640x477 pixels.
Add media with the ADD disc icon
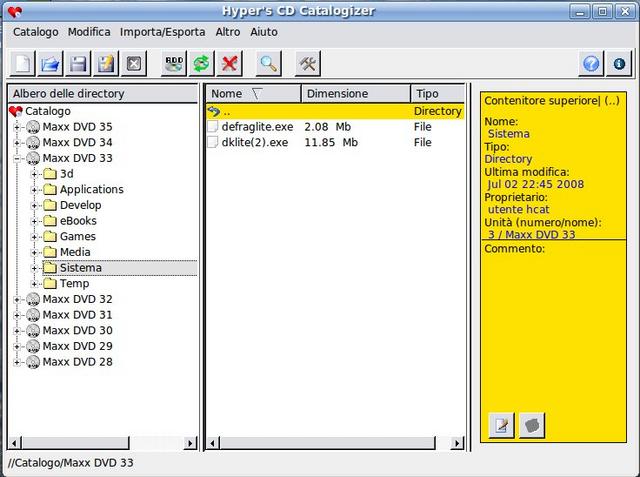174,64
